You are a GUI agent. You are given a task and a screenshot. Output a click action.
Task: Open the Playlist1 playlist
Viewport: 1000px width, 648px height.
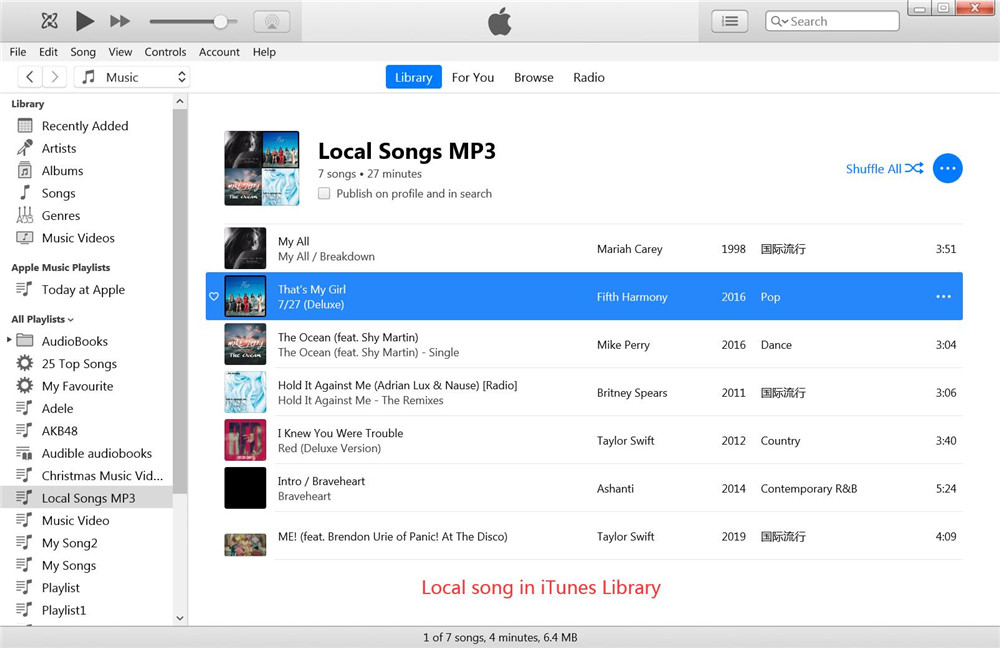click(x=63, y=610)
